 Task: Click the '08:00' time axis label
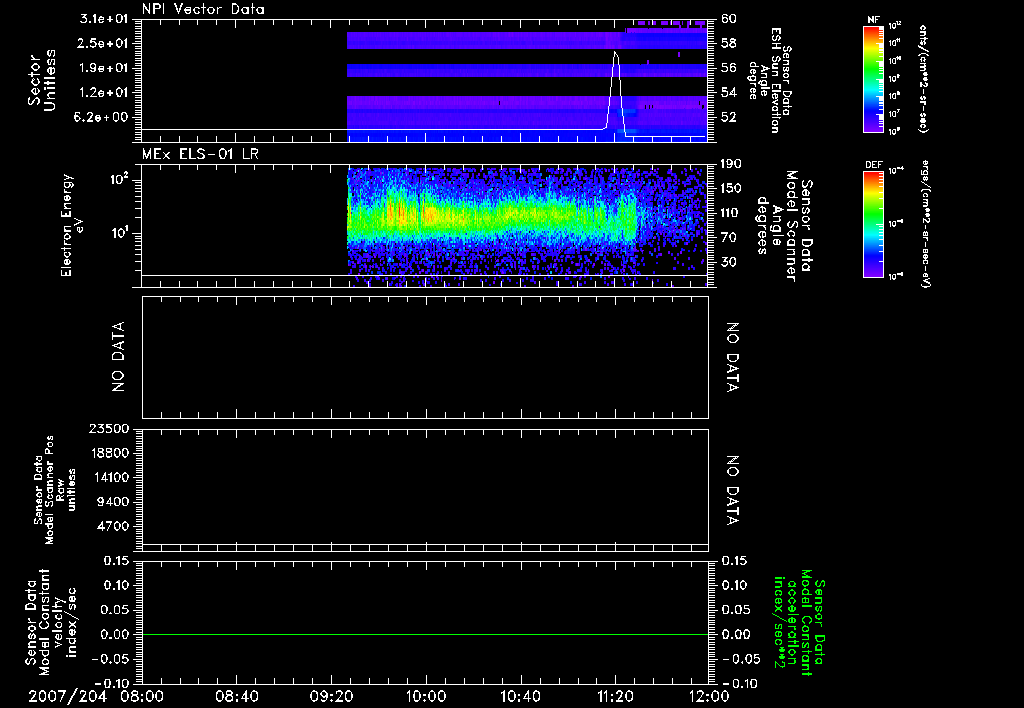(142, 697)
